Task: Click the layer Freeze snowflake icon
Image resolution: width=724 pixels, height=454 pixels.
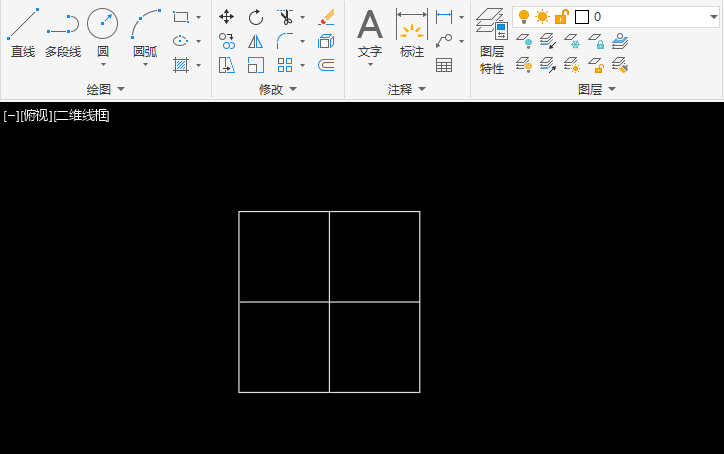Action: click(572, 41)
